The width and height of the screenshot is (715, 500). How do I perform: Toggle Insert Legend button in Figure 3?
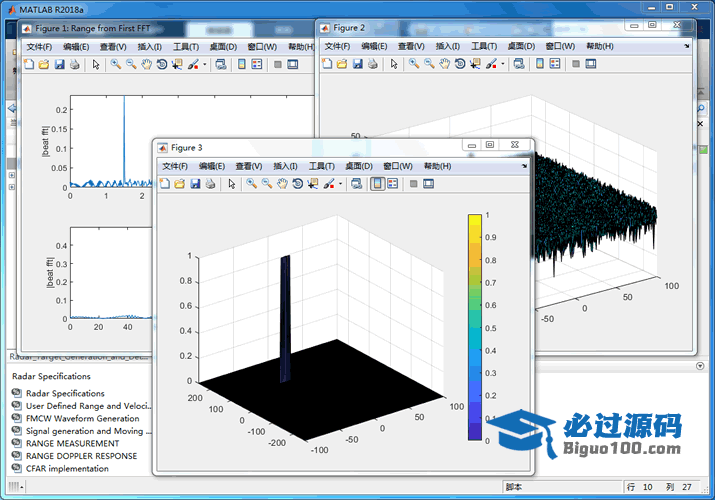pyautogui.click(x=392, y=184)
